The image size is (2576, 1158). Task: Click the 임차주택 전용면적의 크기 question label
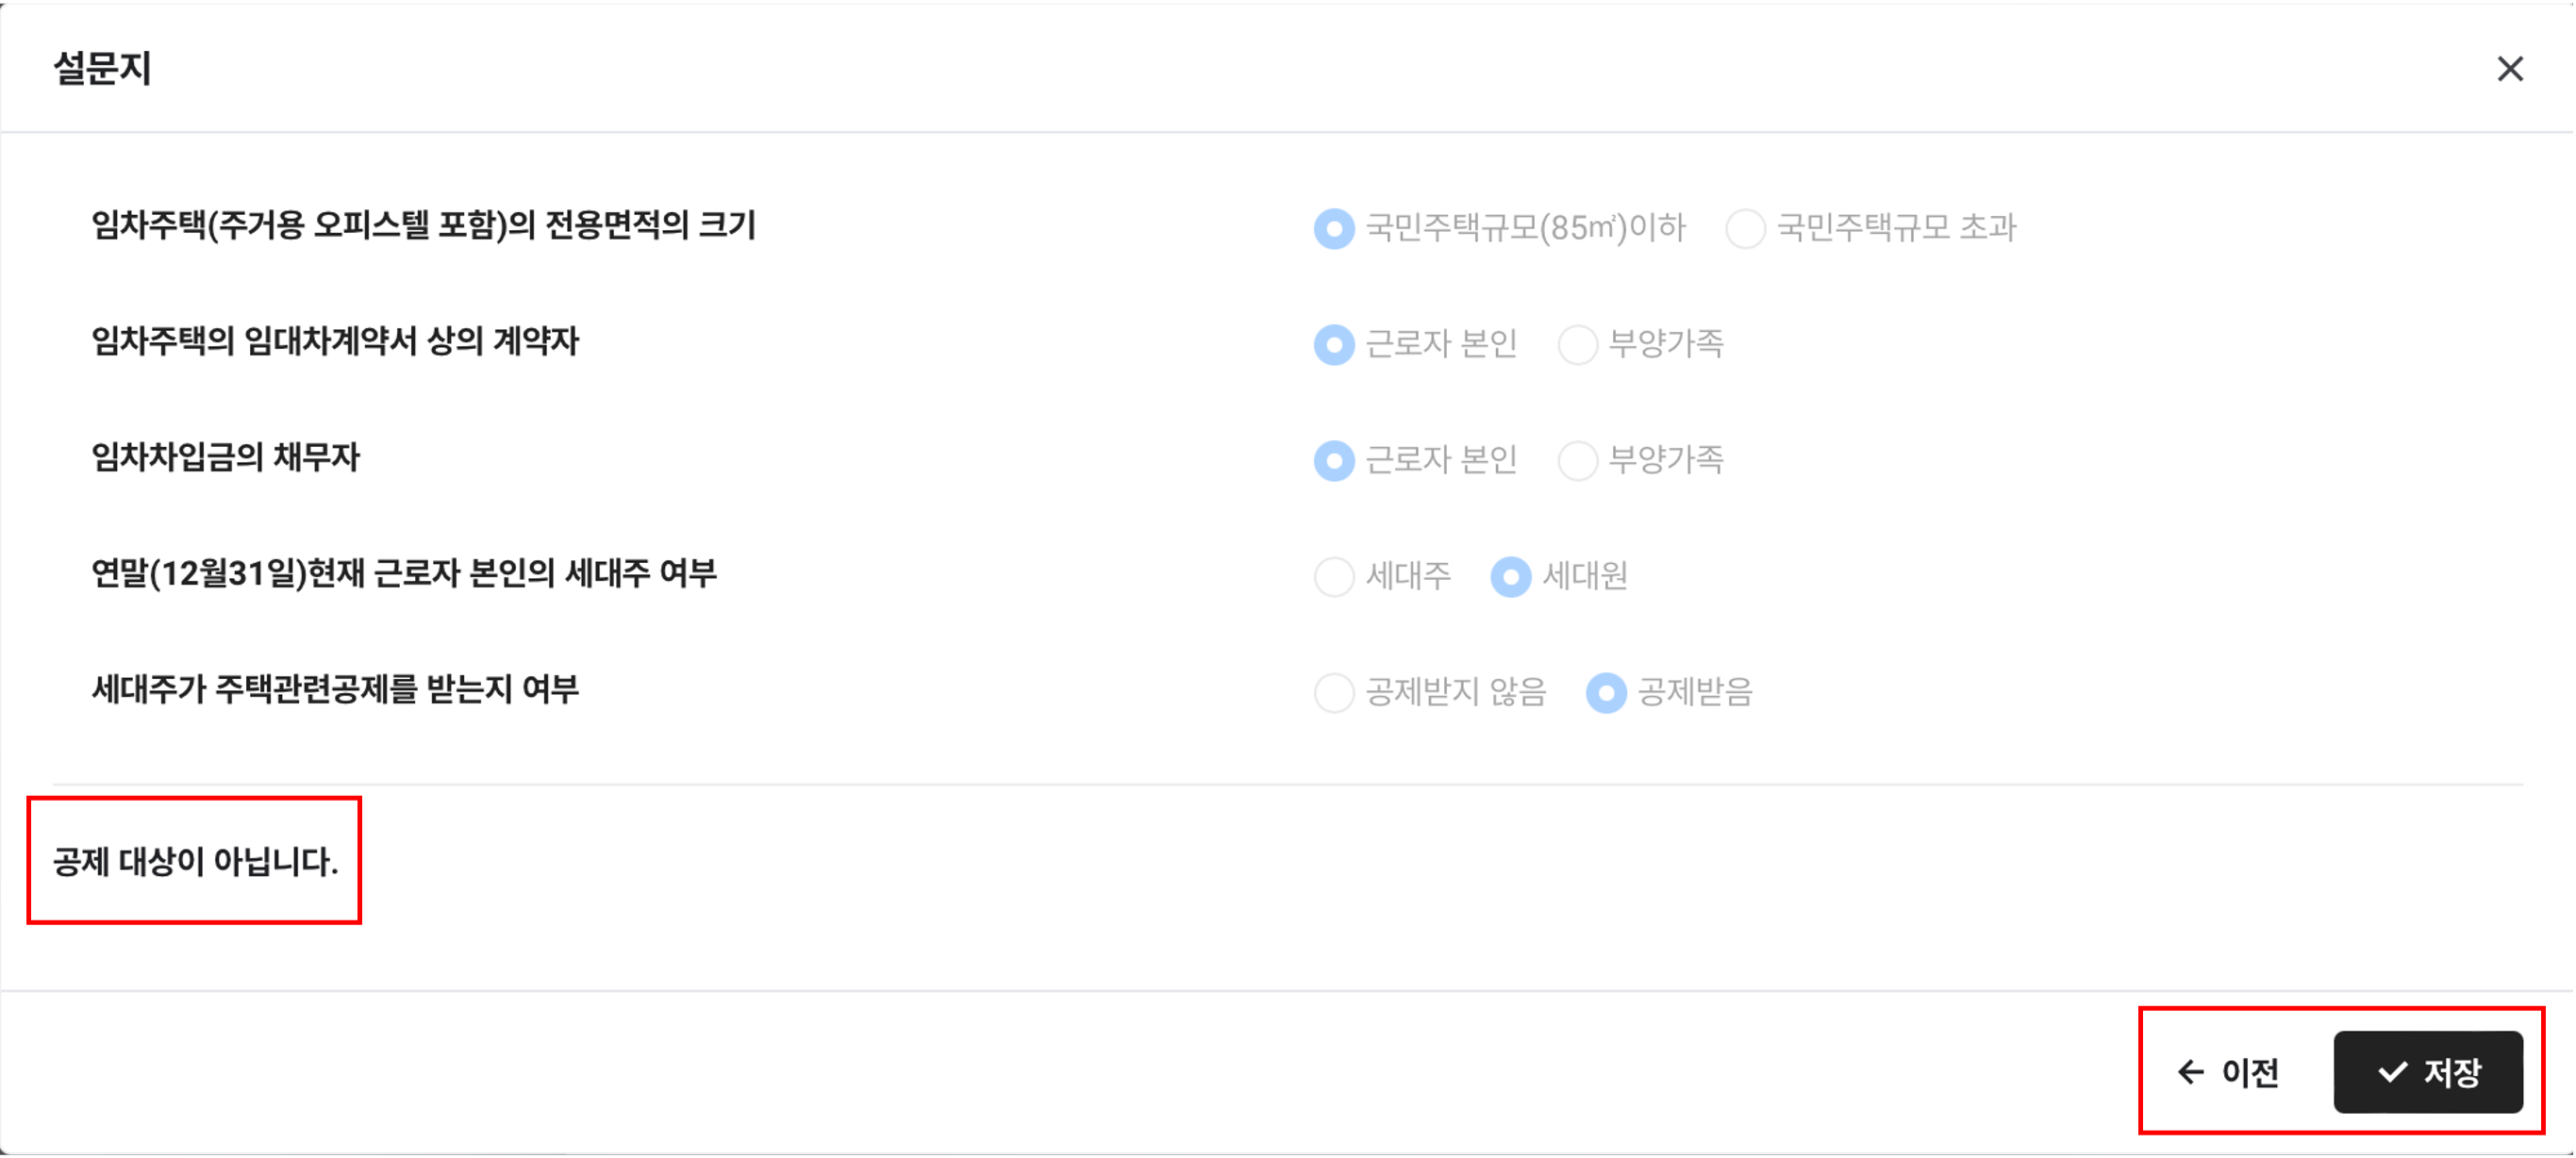point(423,225)
